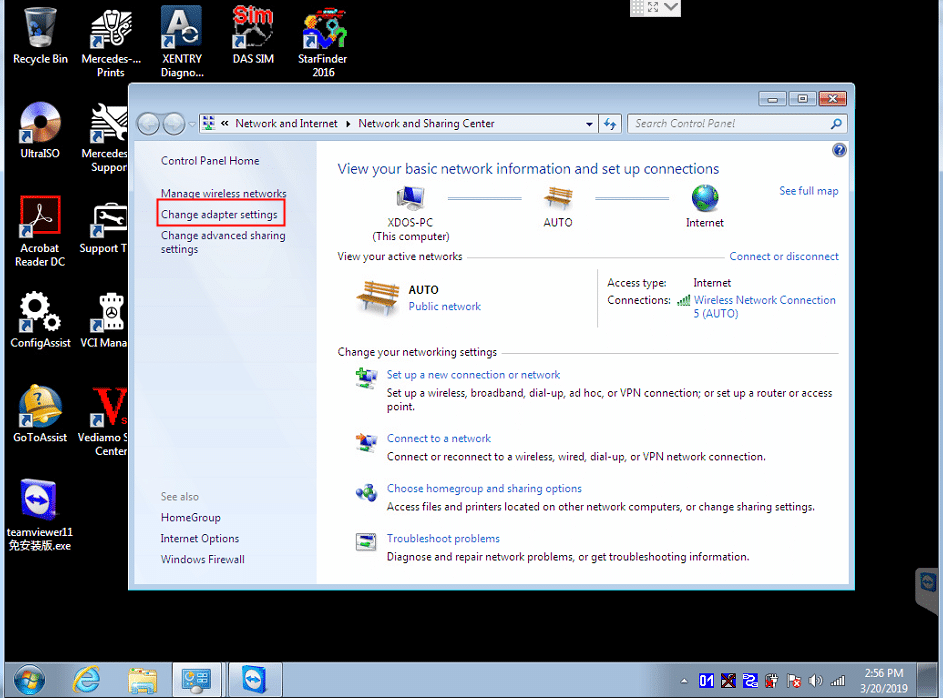The width and height of the screenshot is (943, 698).
Task: Launch the GoToAssist desktop shortcut
Action: [40, 415]
